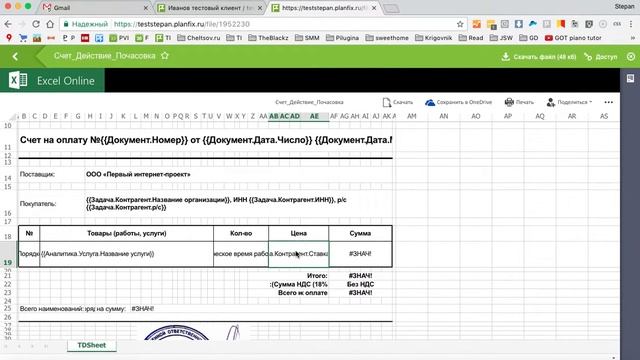This screenshot has height=360, width=640.
Task: Open the SMM bookmarks folder
Action: [307, 38]
